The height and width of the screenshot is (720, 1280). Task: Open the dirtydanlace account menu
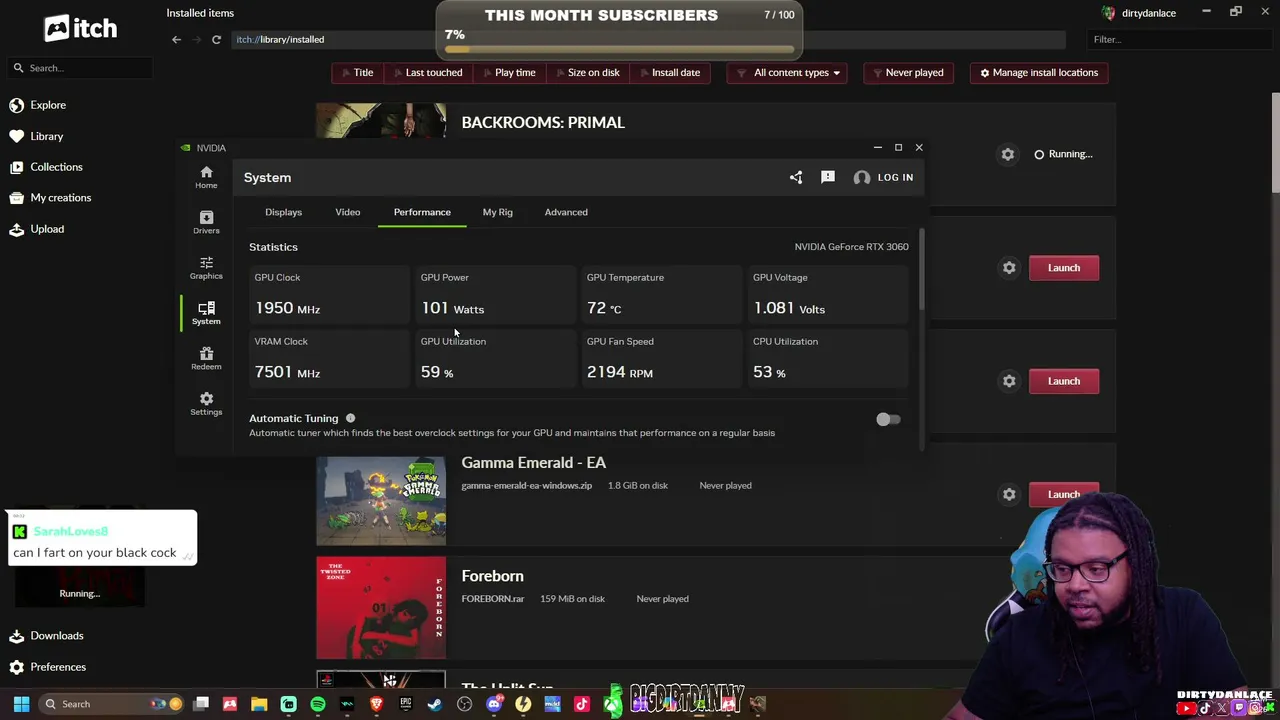click(x=1139, y=13)
